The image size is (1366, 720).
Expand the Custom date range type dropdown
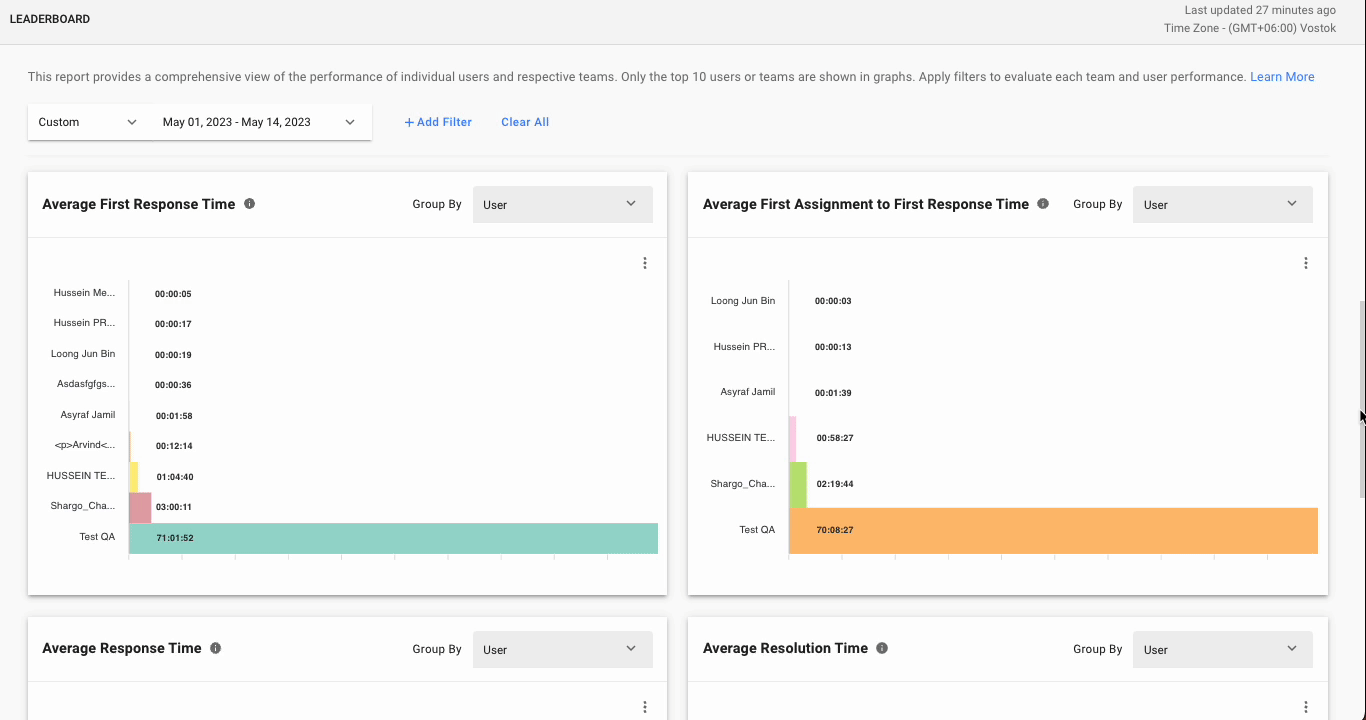click(88, 122)
